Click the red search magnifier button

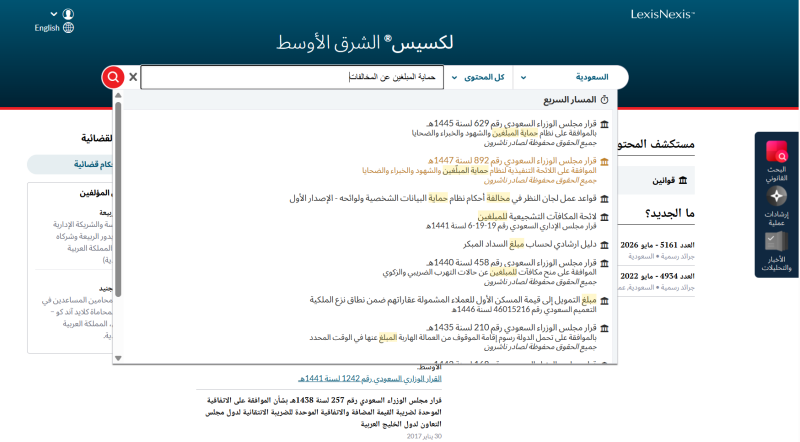pyautogui.click(x=113, y=77)
